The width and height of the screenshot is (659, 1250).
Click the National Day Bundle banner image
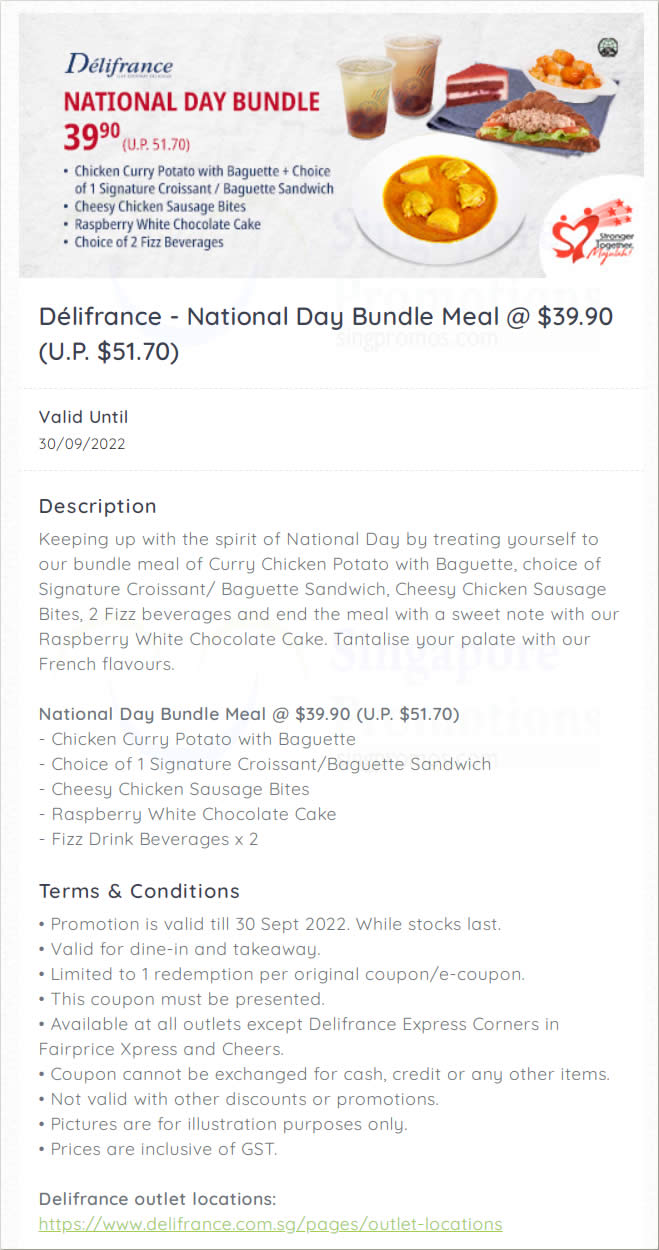(330, 145)
